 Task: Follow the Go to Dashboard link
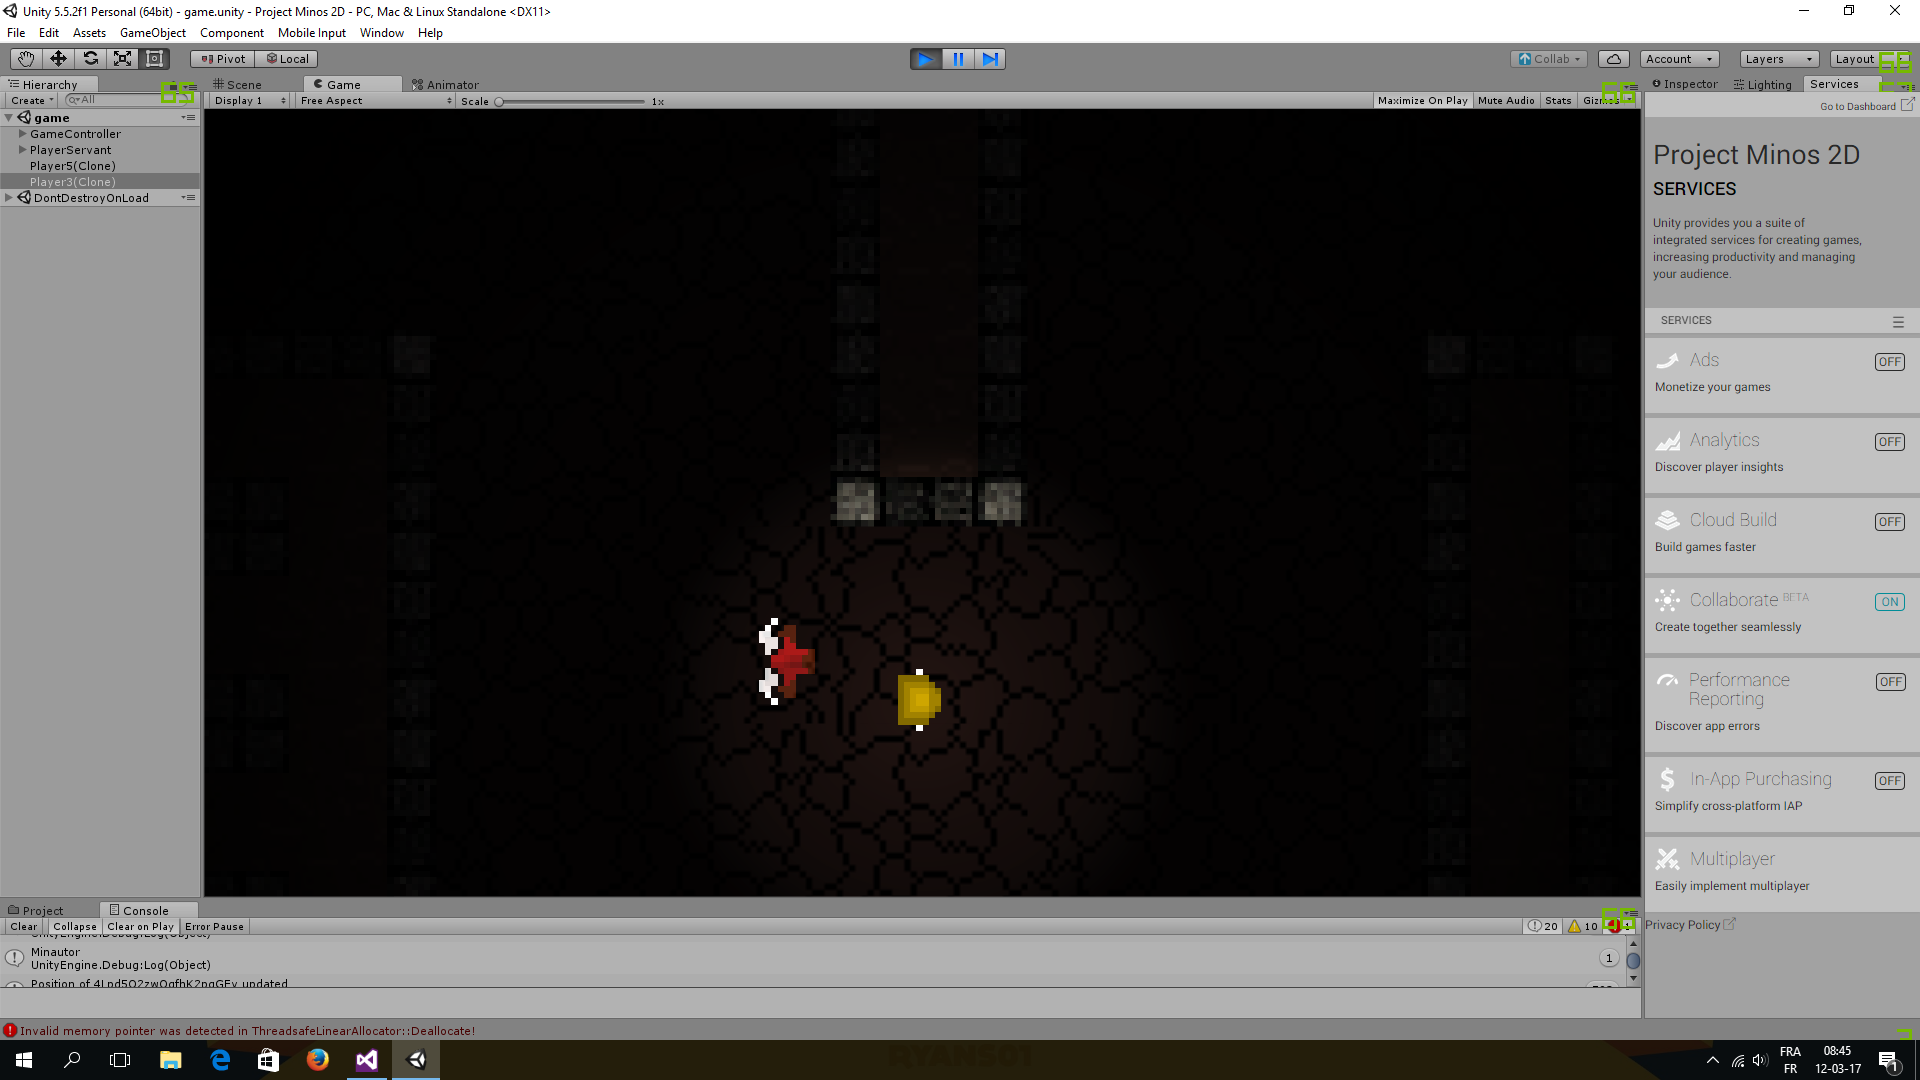[1857, 107]
